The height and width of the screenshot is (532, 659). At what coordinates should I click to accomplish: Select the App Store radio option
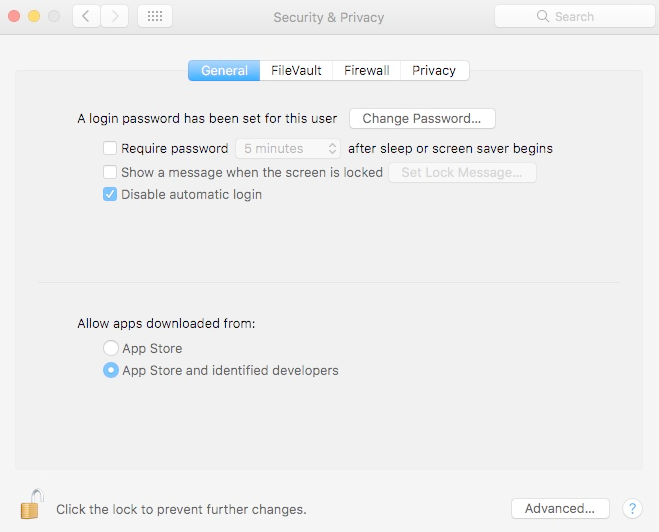coord(111,348)
